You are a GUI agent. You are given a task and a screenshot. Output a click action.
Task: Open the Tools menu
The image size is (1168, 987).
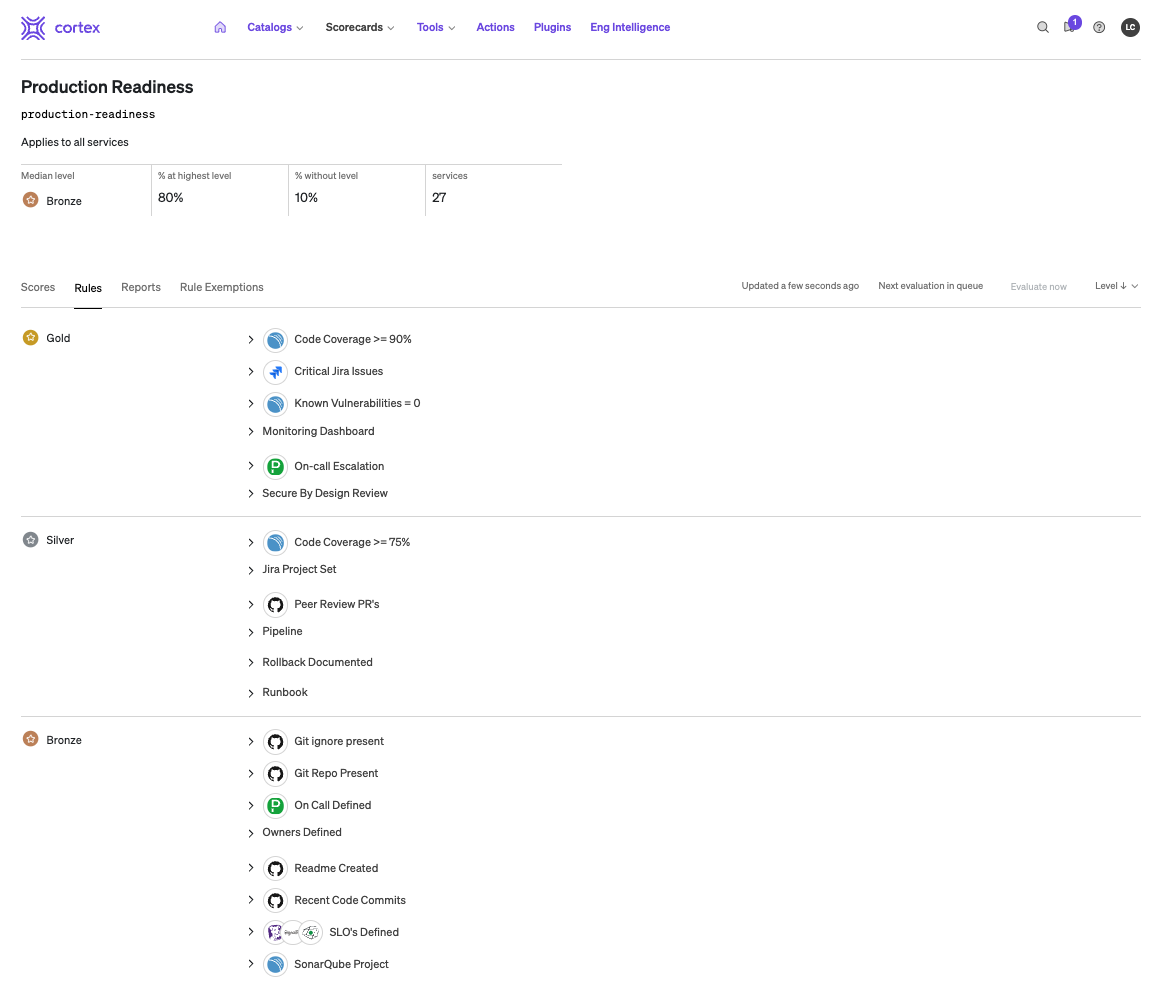coord(436,28)
